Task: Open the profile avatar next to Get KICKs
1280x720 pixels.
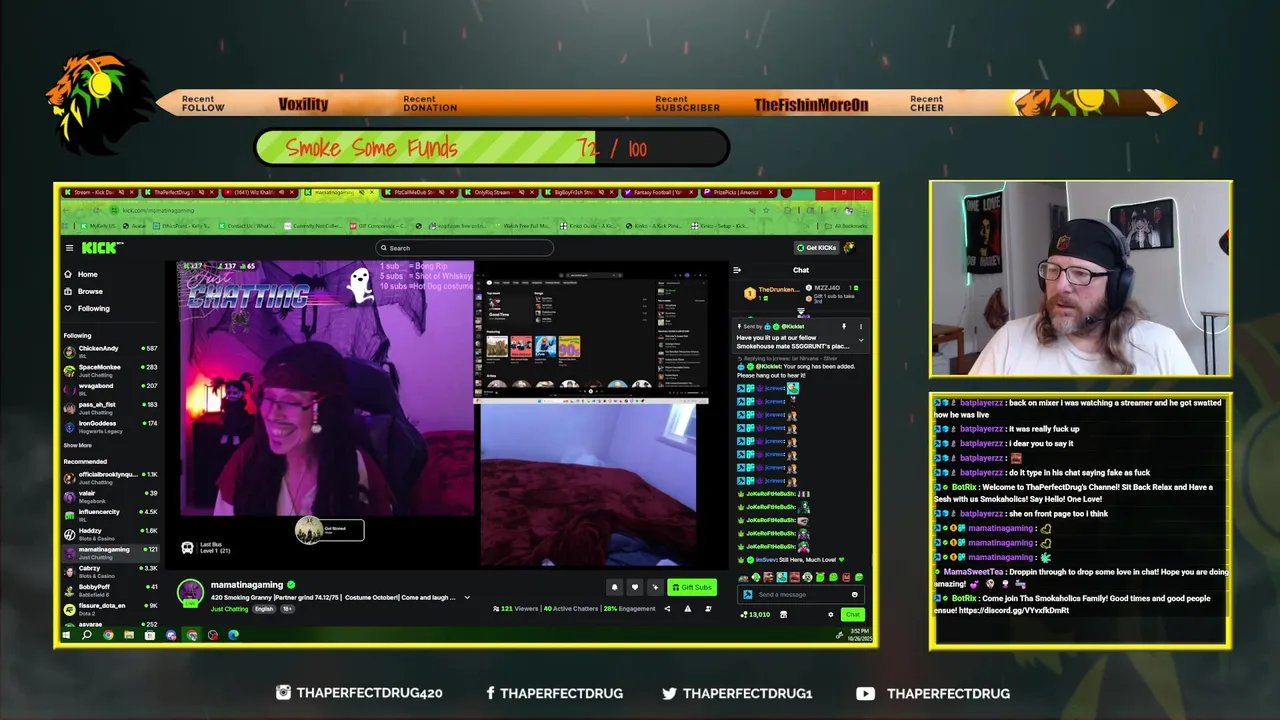Action: pos(849,248)
